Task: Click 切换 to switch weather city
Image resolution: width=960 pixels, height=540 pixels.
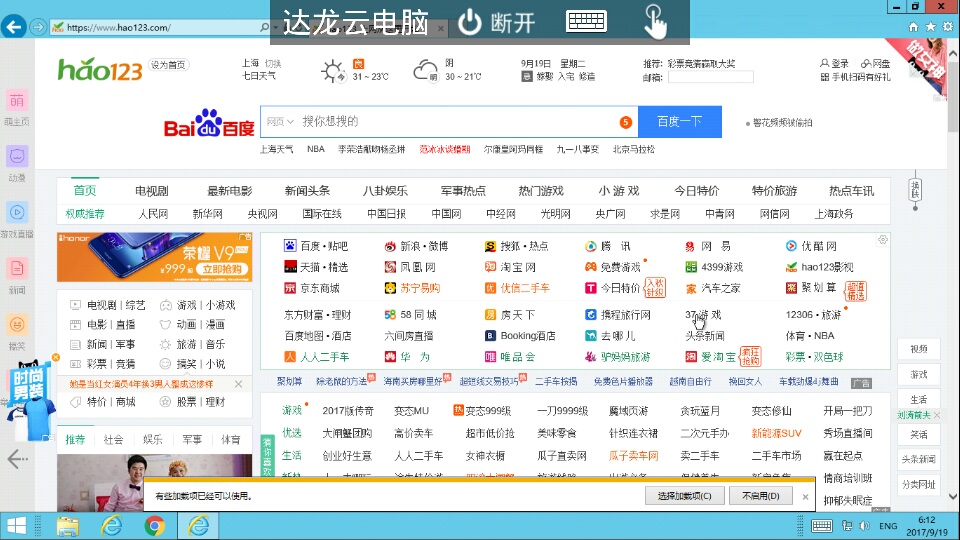Action: pyautogui.click(x=272, y=63)
